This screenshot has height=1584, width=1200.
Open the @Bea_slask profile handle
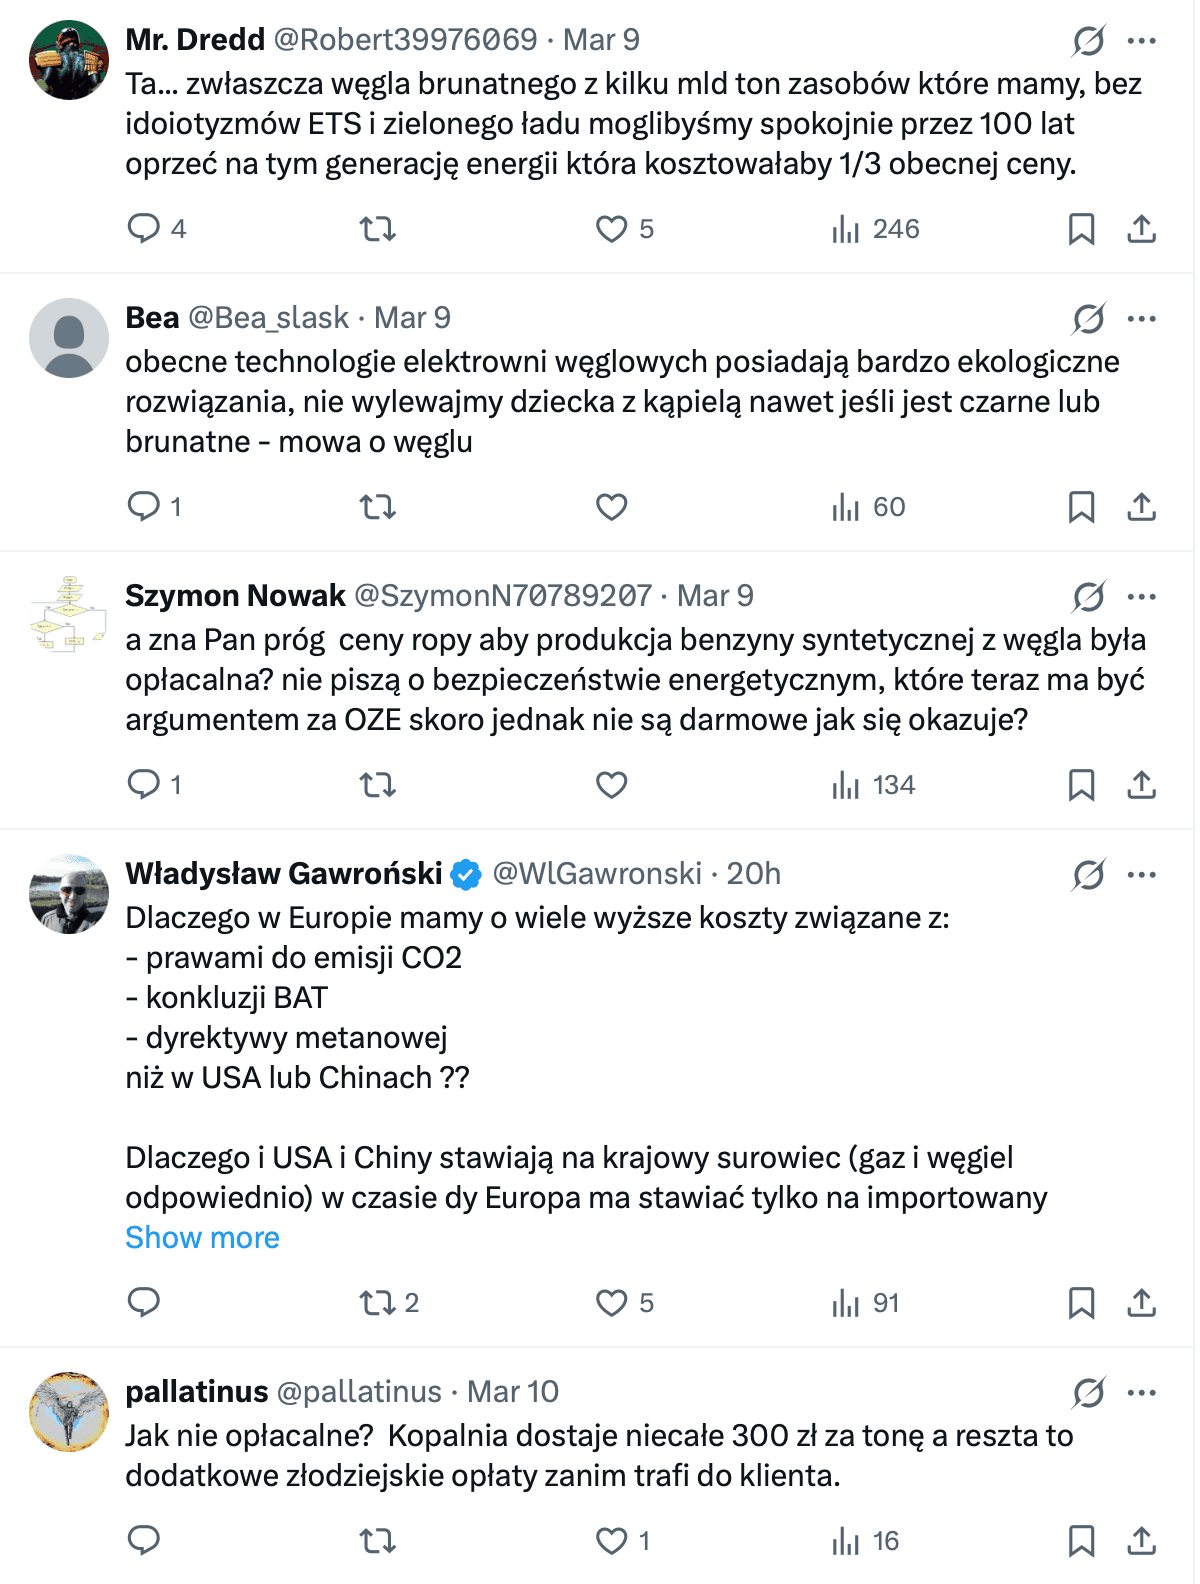tap(268, 318)
